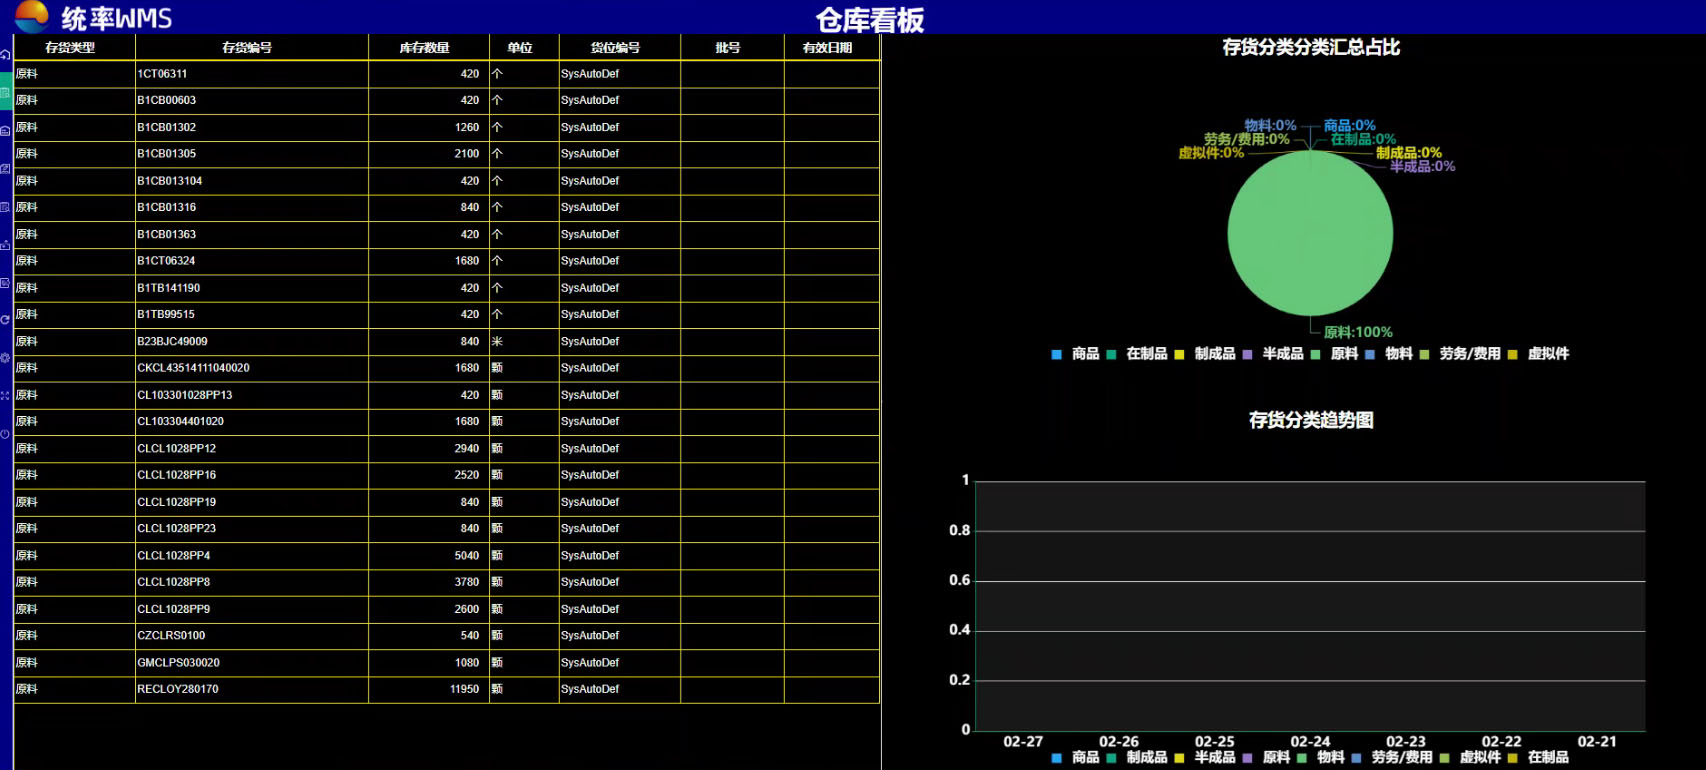This screenshot has height=770, width=1706.
Task: Hide 半成品 in the pie chart legend
Action: [x=1282, y=354]
